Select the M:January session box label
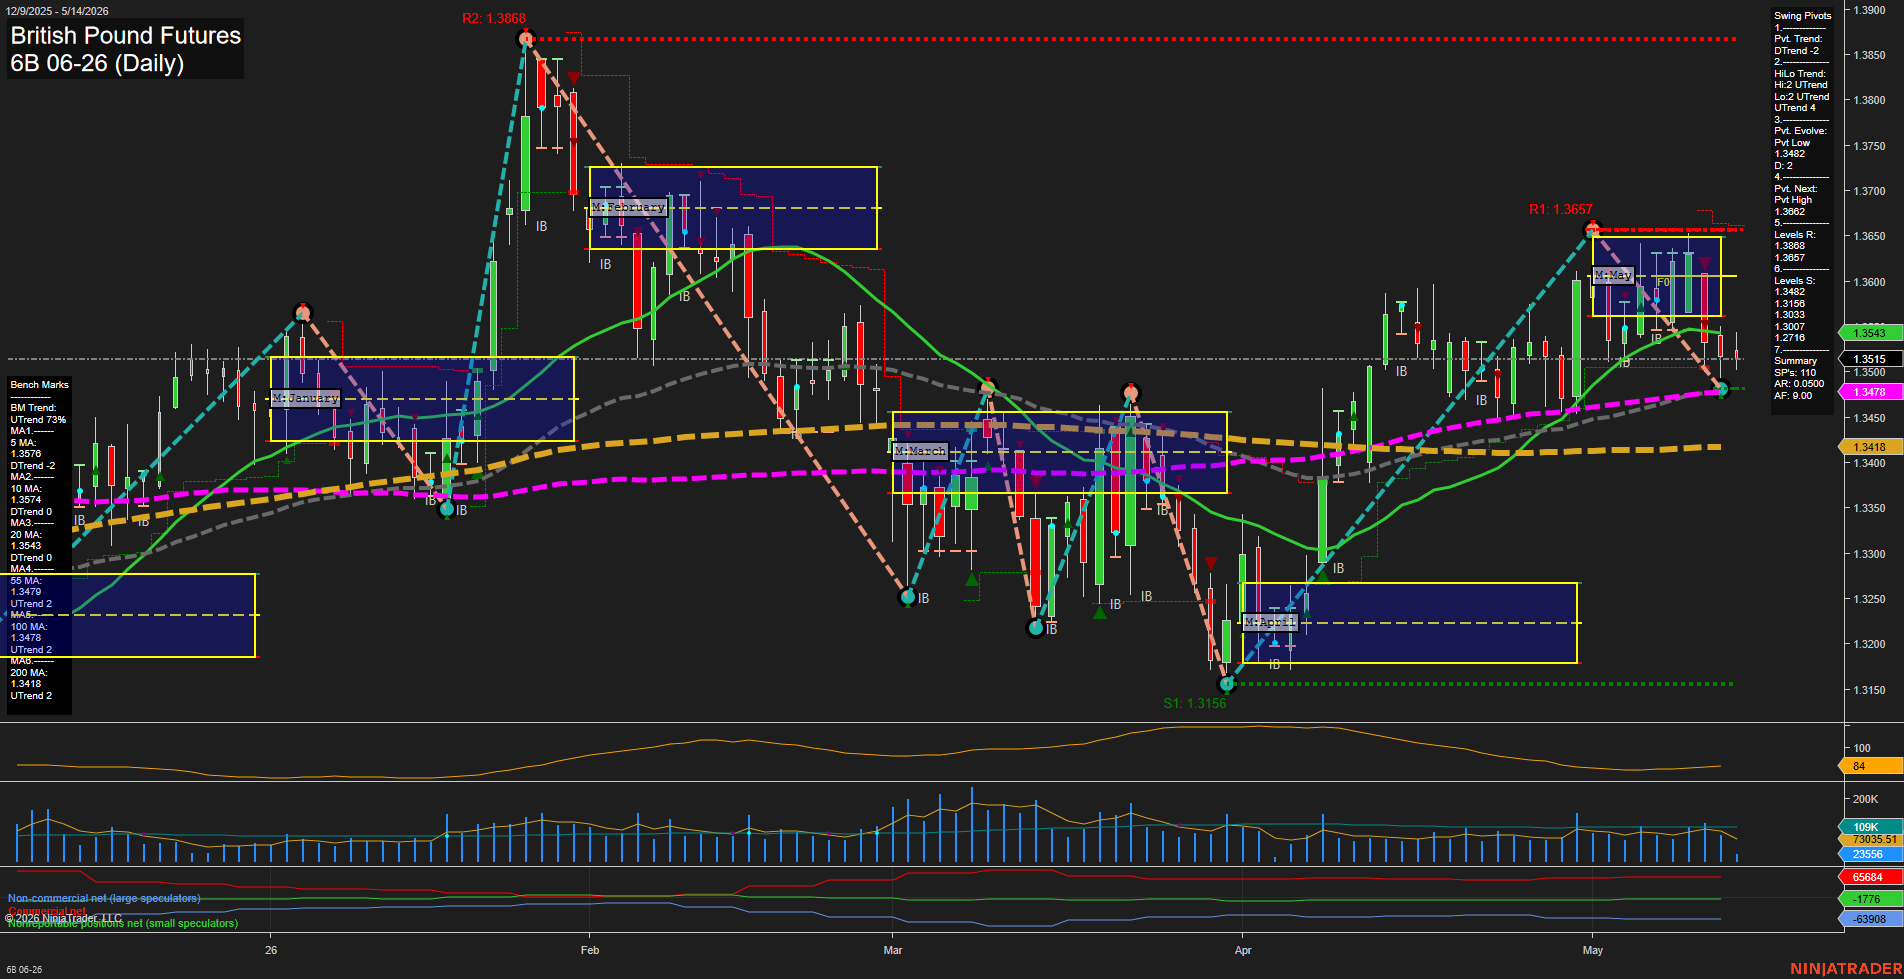This screenshot has height=979, width=1904. coord(306,398)
